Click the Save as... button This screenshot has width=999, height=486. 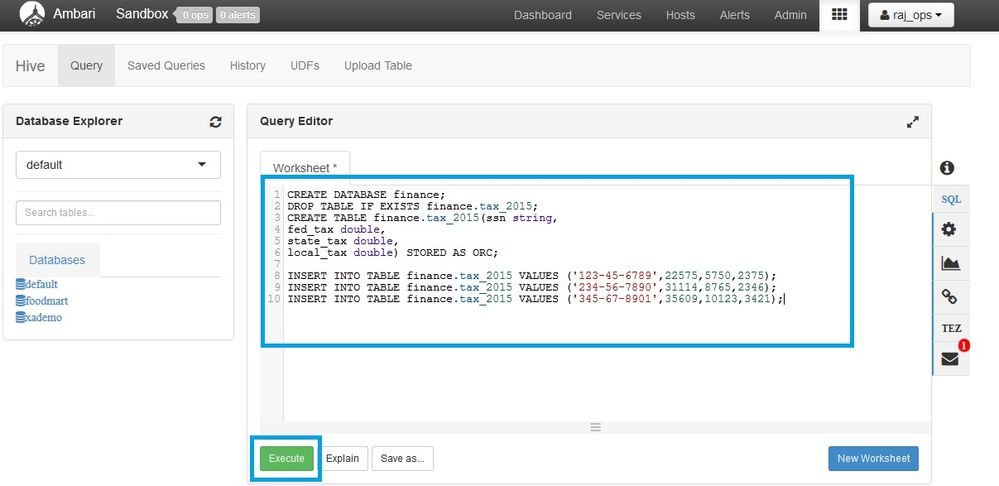click(403, 459)
